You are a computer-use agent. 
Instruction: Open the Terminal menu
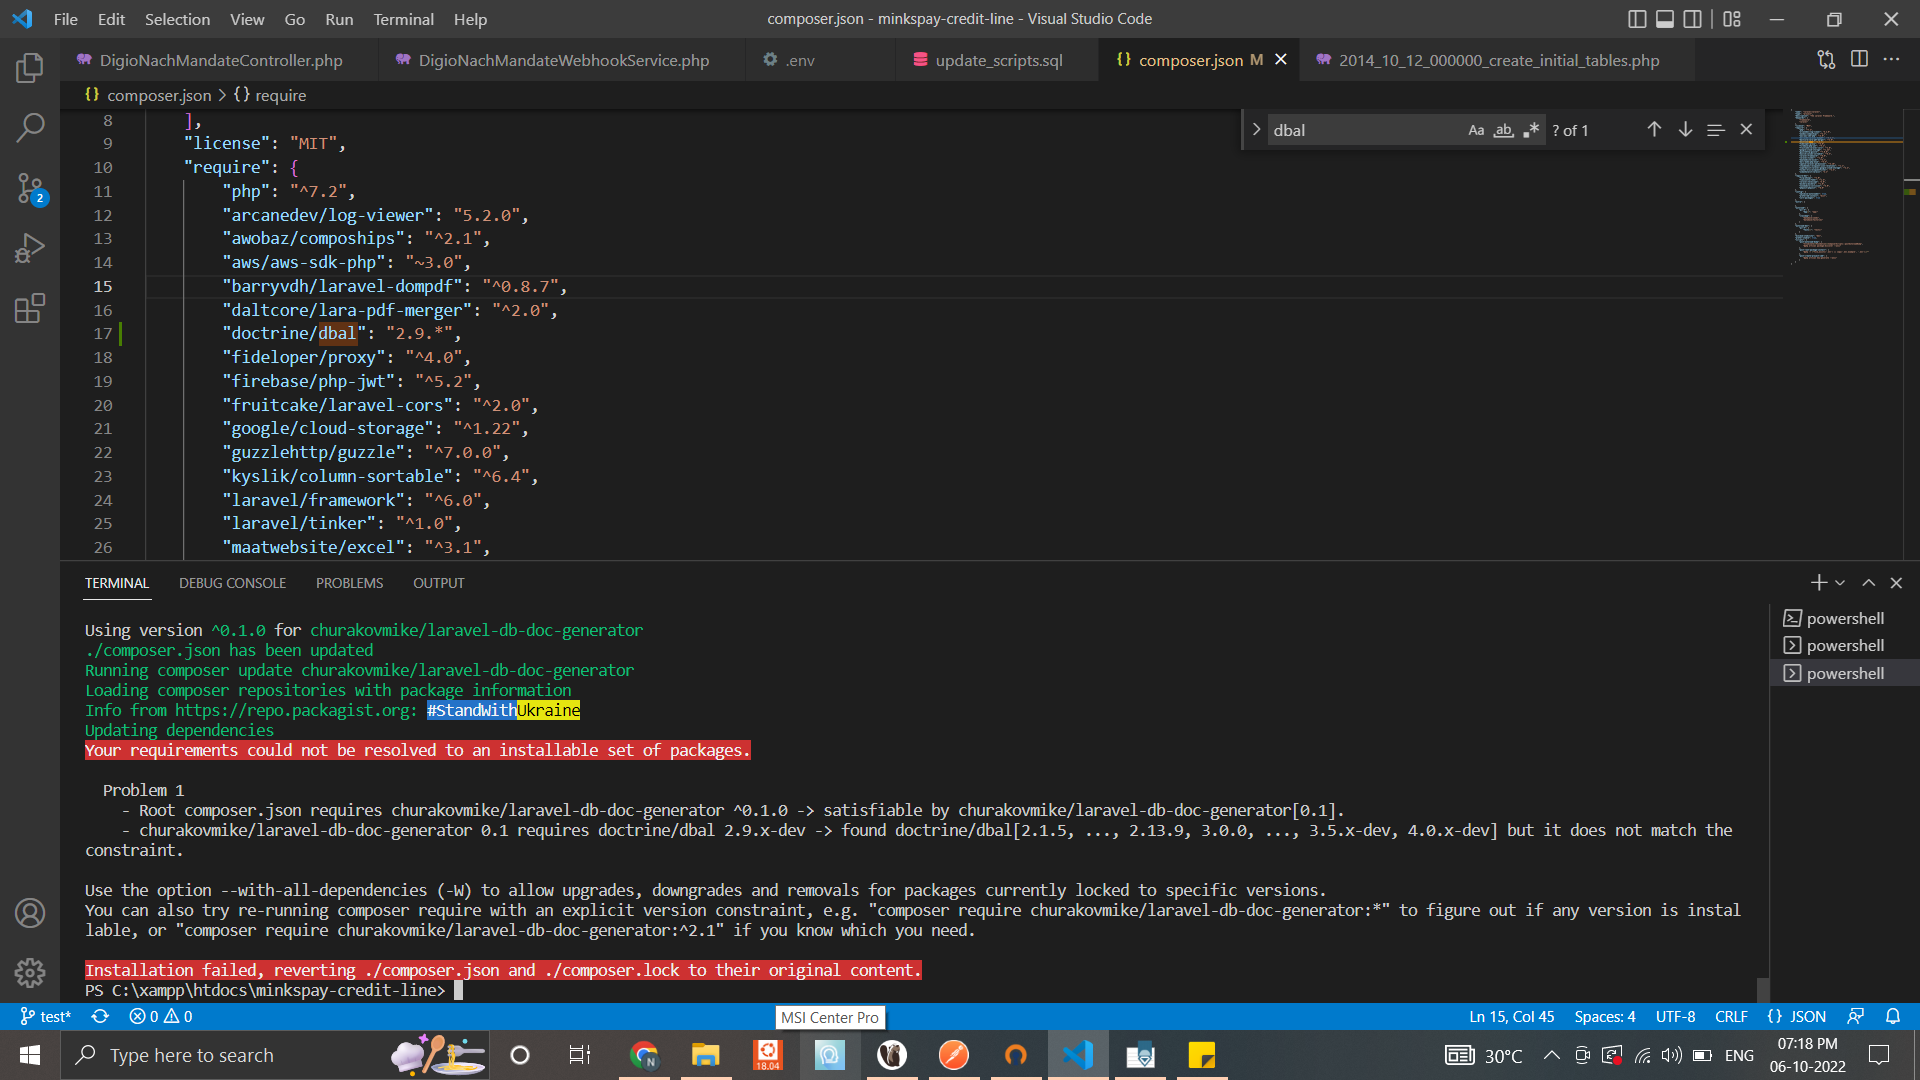pos(403,19)
